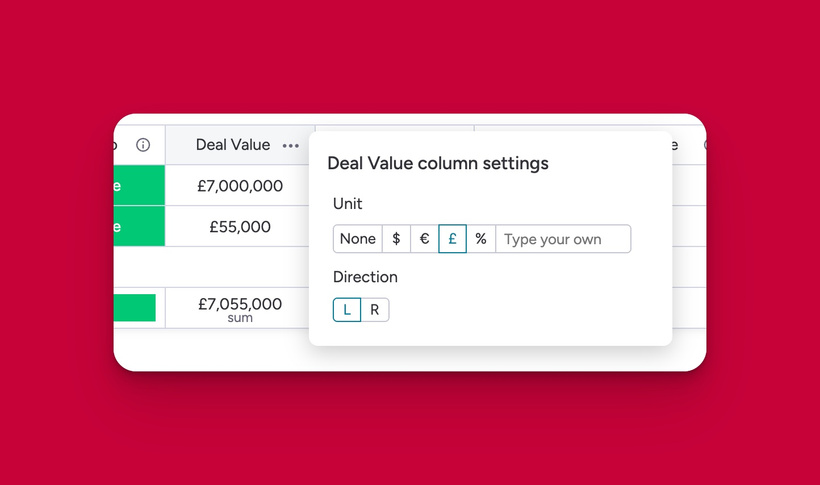Select the percent sign unit

click(481, 239)
